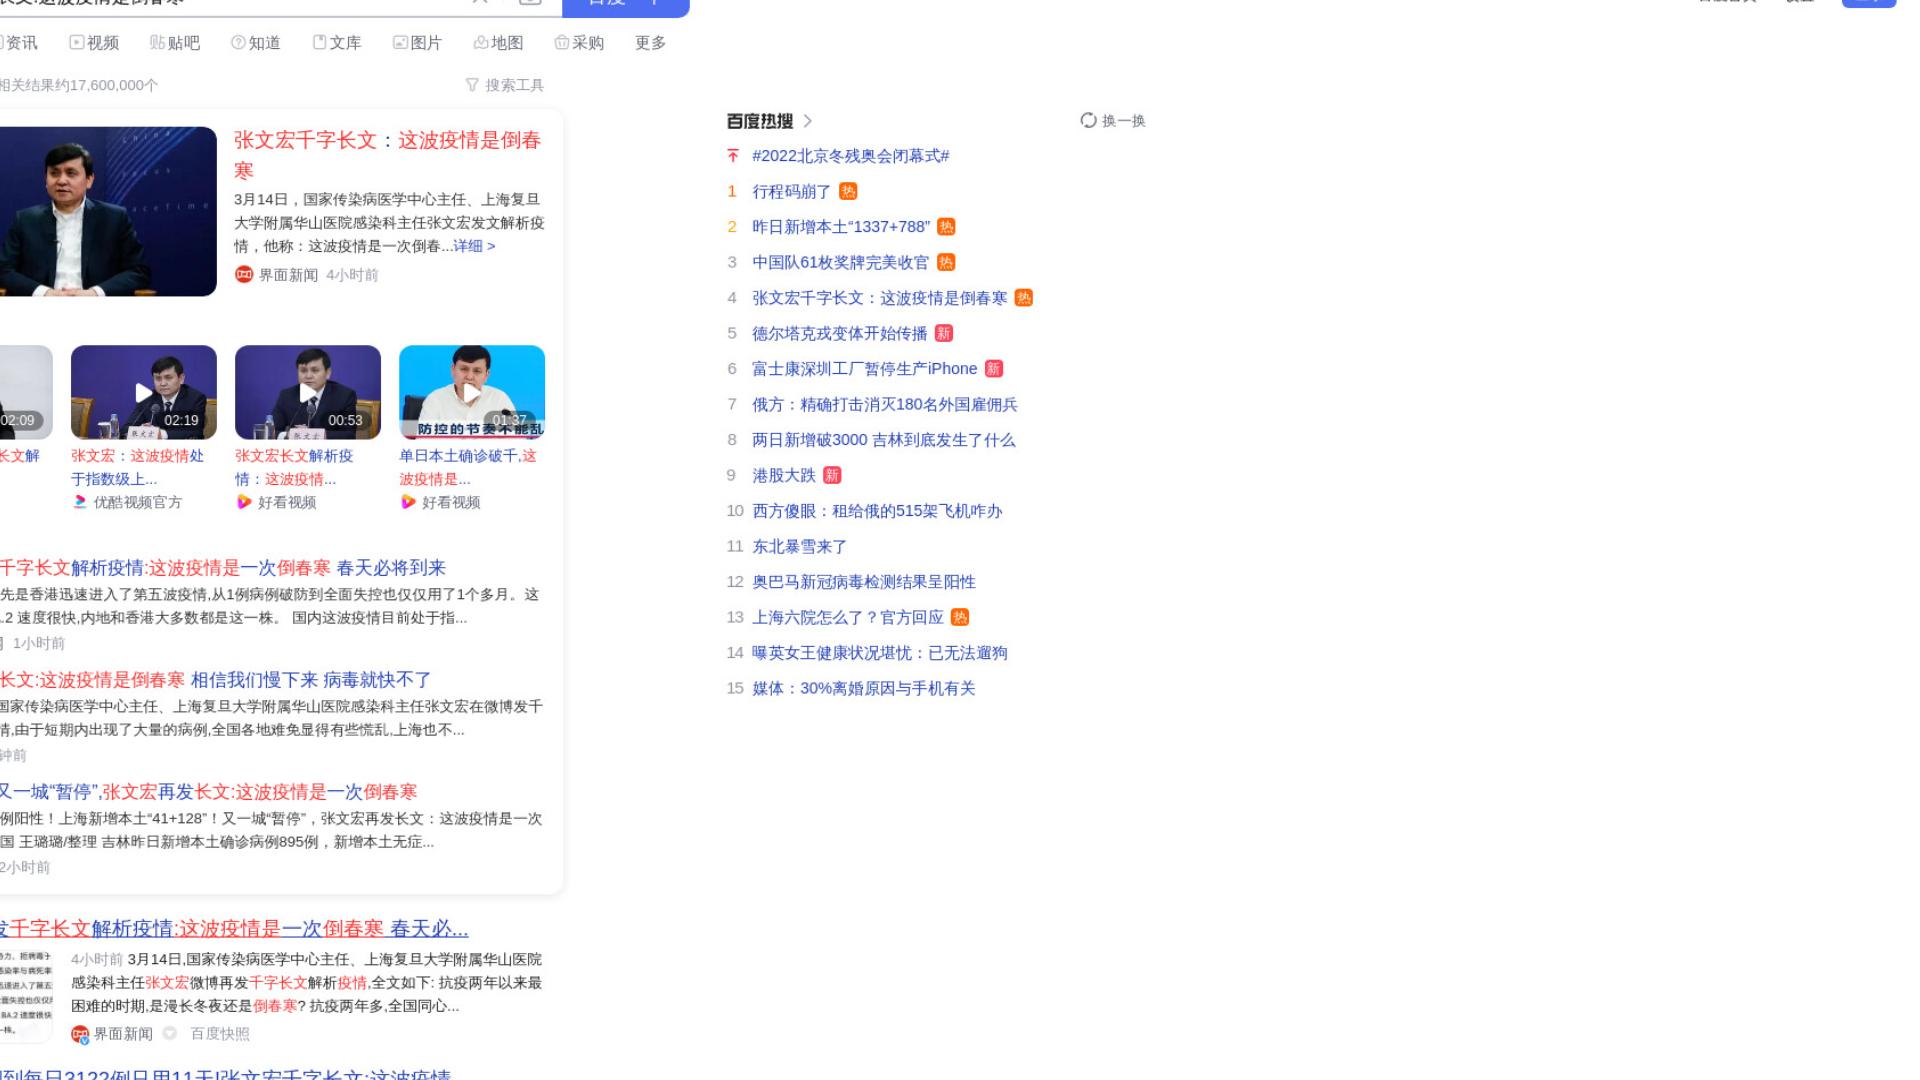
Task: Open the 地图 tab
Action: pyautogui.click(x=499, y=43)
